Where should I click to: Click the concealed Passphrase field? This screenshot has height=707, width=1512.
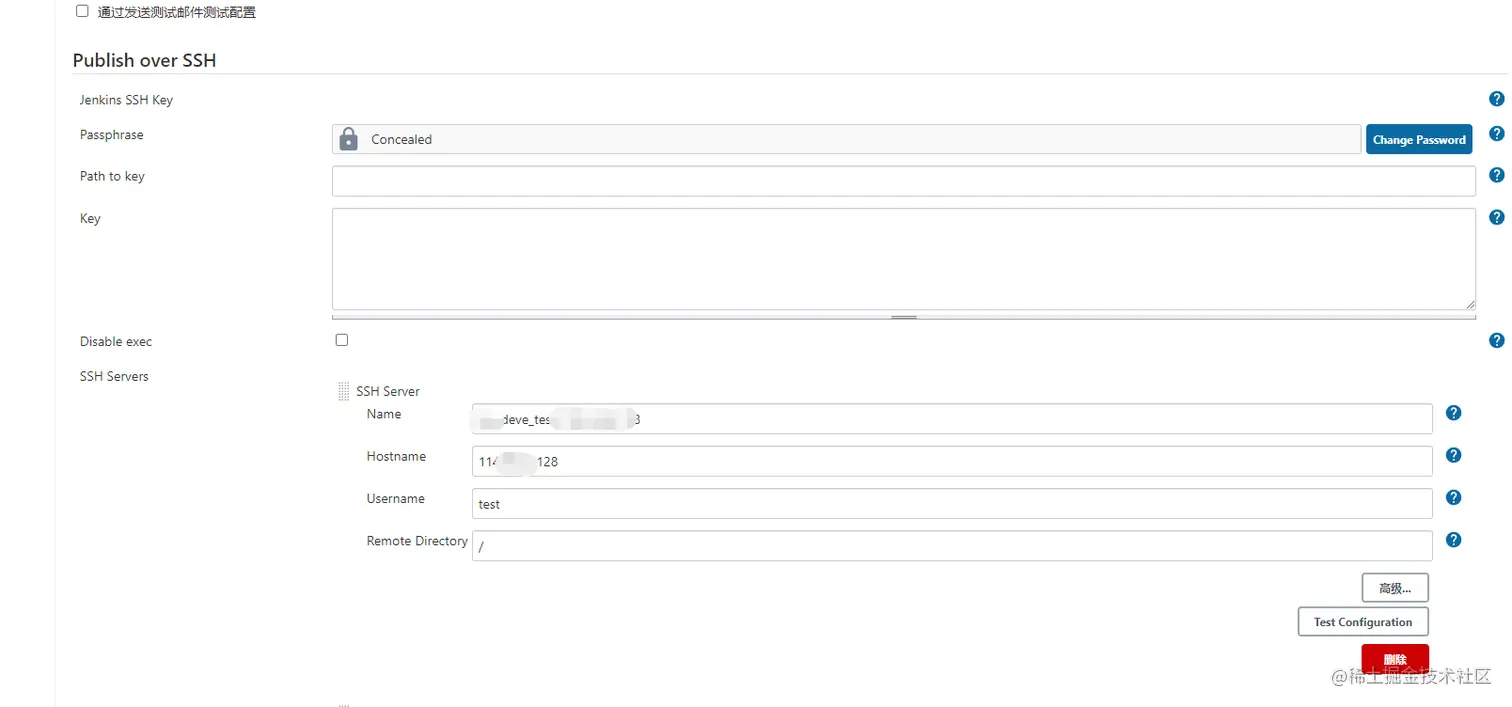pos(846,139)
